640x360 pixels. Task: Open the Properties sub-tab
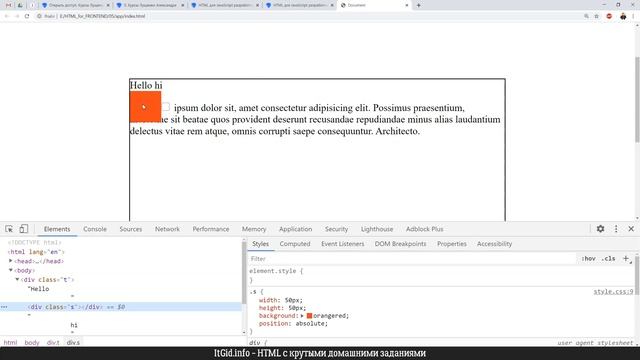[452, 244]
